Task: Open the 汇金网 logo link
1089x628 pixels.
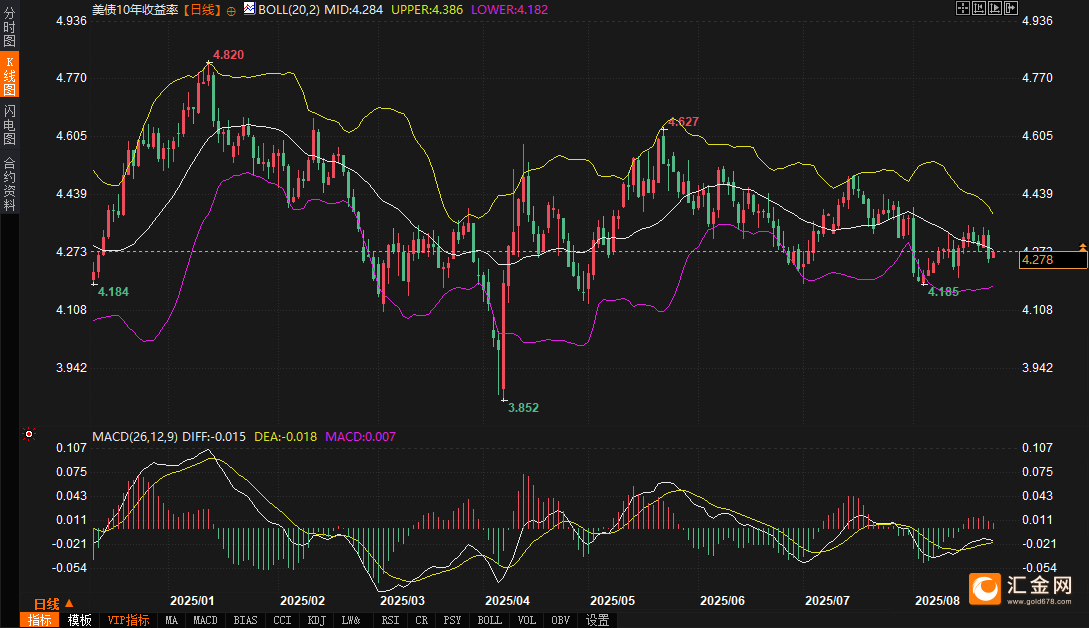Action: point(1022,588)
